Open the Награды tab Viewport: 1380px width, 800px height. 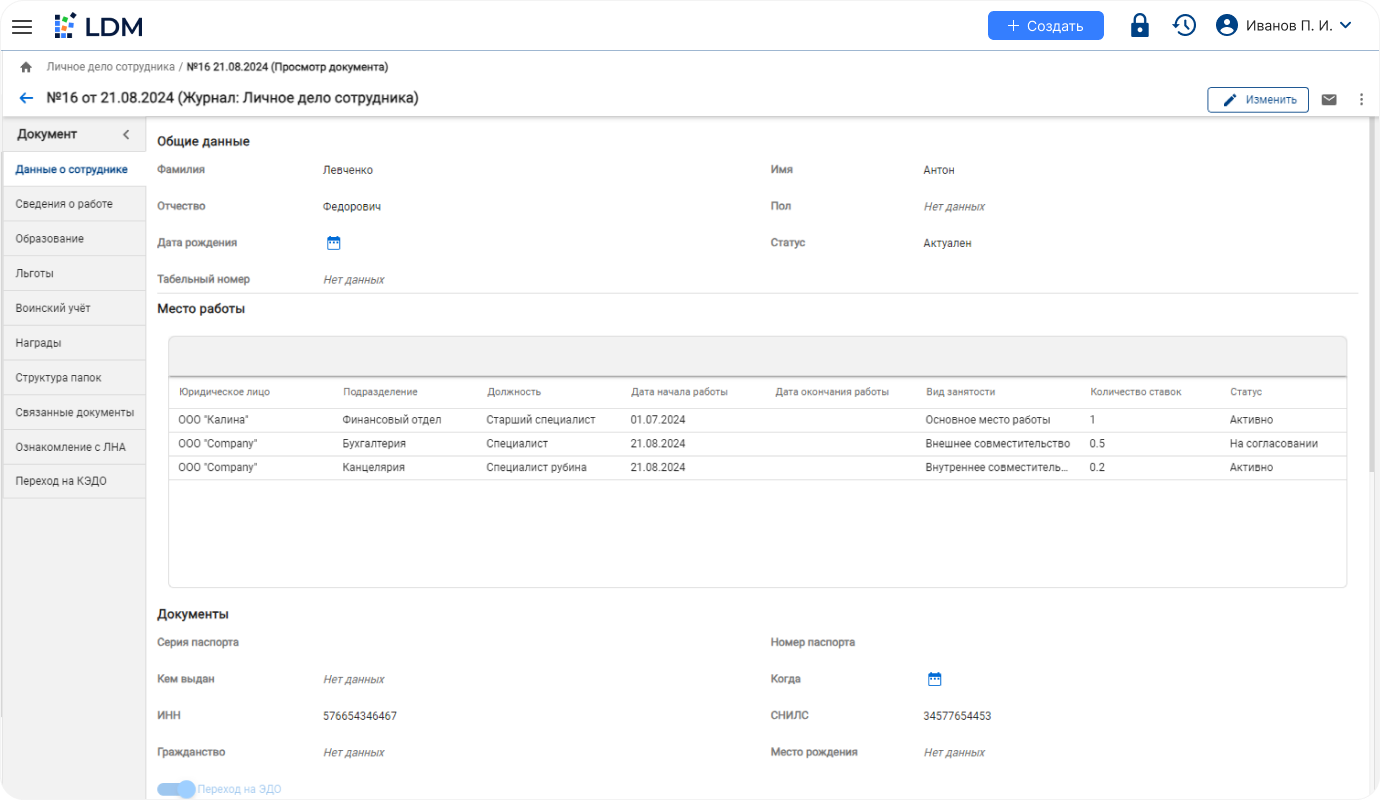click(74, 343)
